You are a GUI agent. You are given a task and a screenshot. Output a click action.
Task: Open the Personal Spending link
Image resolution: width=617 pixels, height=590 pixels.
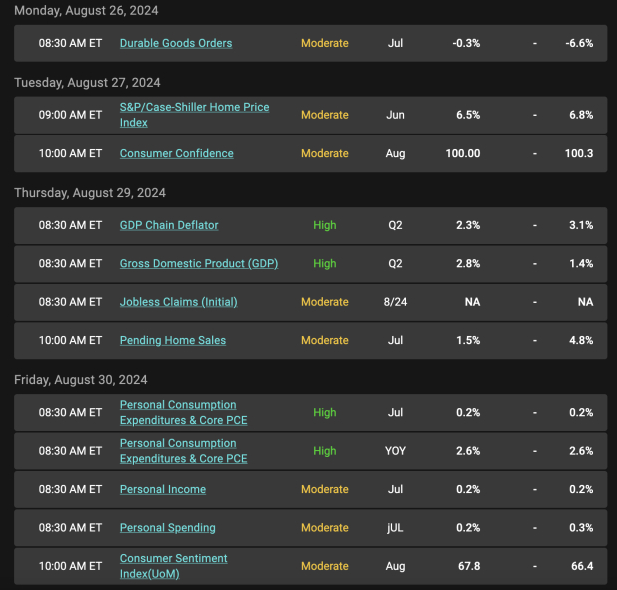168,528
